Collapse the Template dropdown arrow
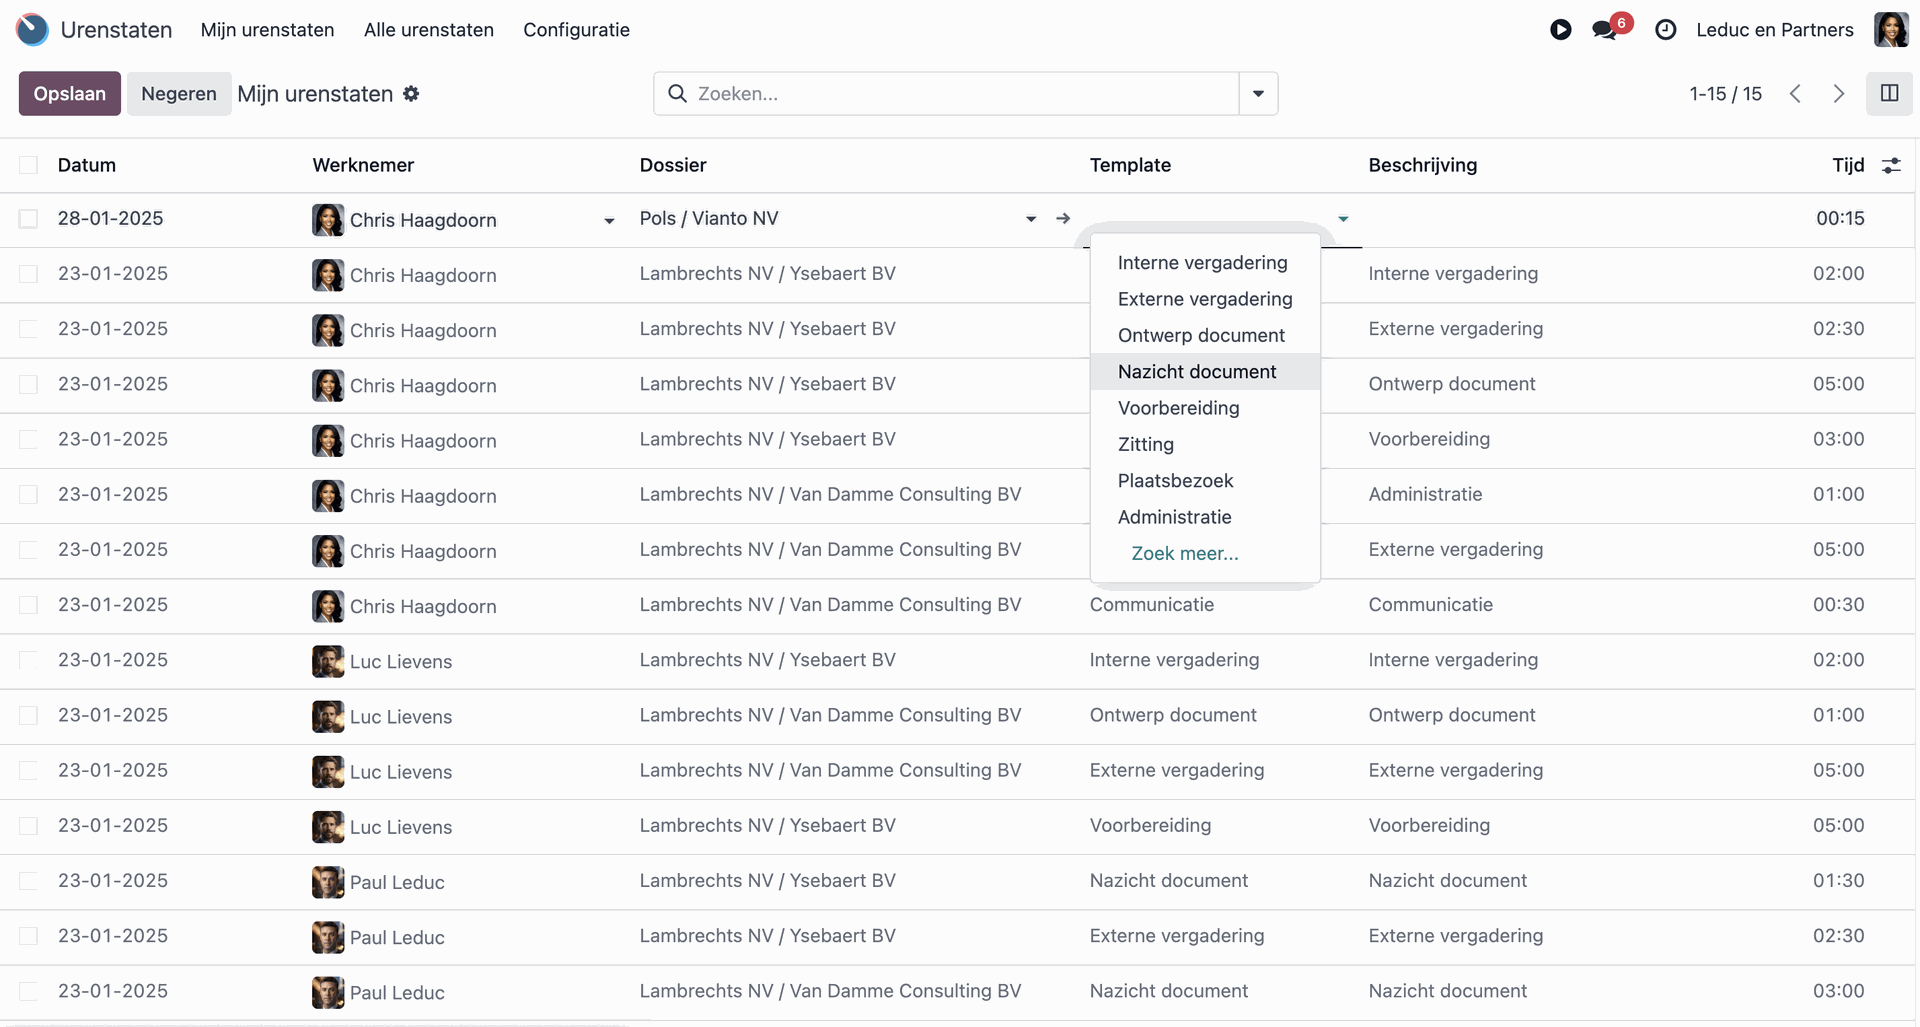This screenshot has height=1027, width=1920. coord(1343,219)
